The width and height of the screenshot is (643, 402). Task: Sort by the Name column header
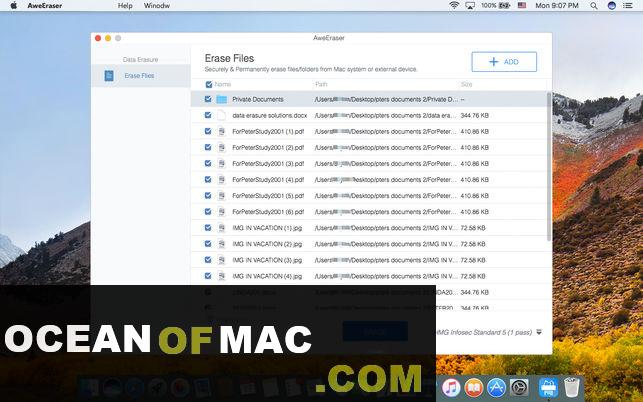pos(223,85)
